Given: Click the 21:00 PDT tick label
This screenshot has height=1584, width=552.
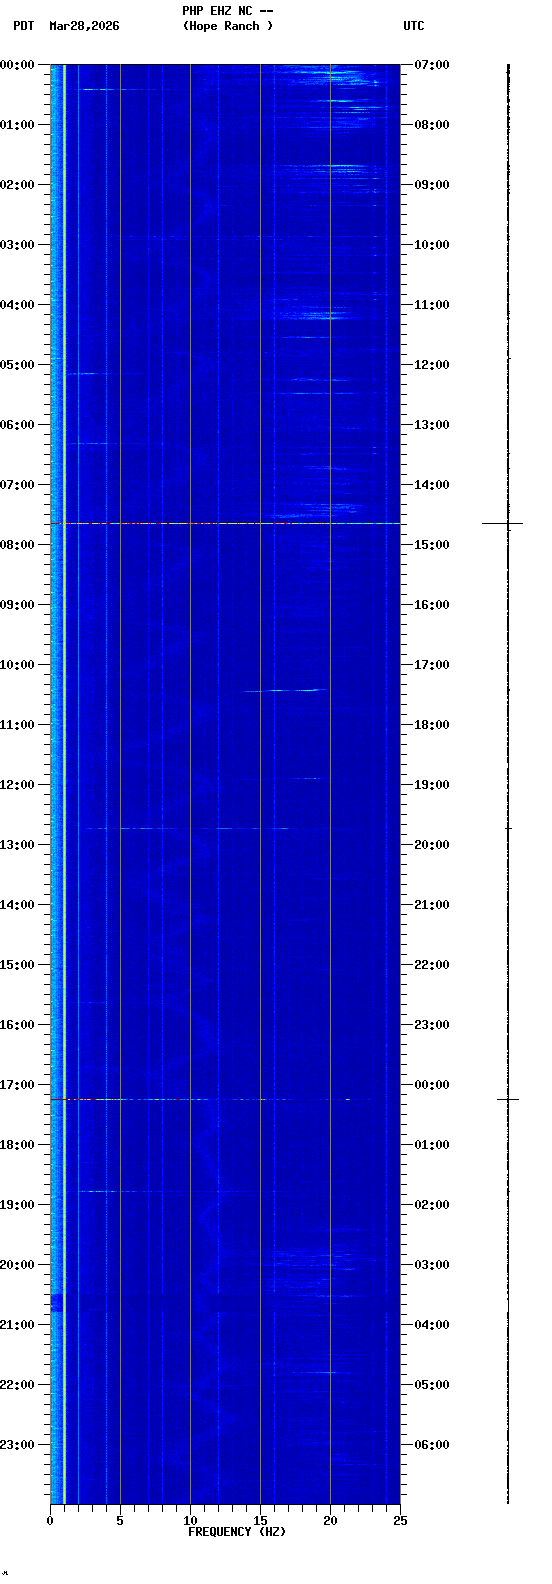Looking at the screenshot, I should point(17,1325).
